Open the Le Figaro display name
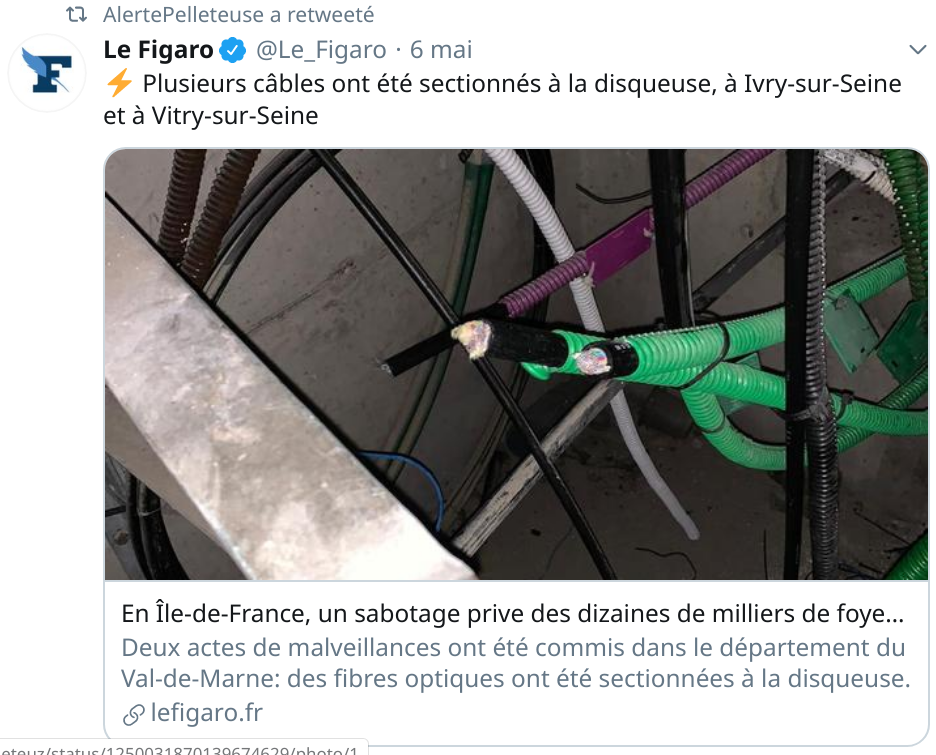 point(158,50)
